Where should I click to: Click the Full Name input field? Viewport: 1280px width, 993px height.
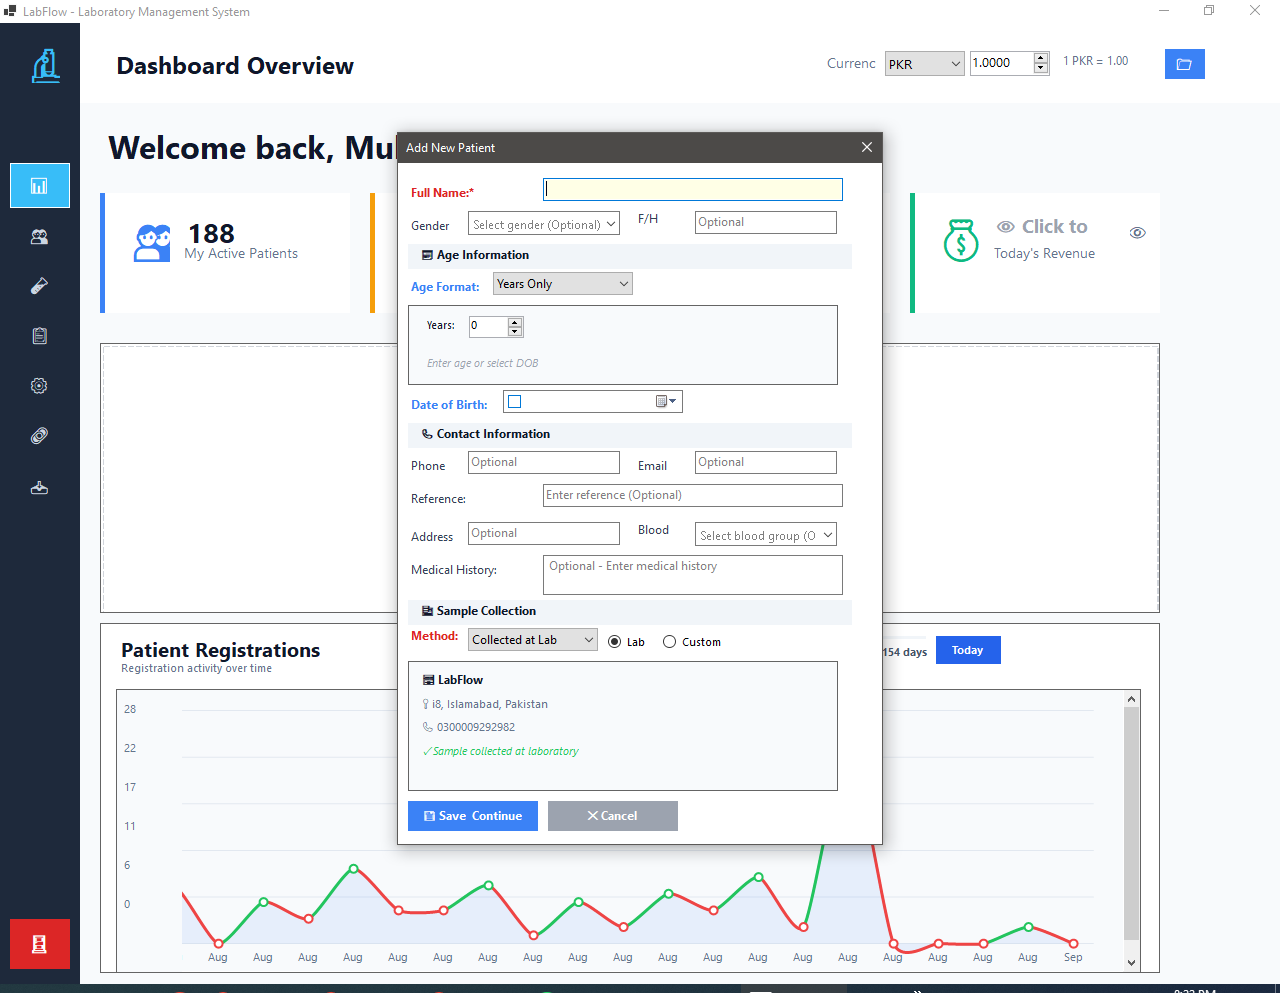click(693, 189)
